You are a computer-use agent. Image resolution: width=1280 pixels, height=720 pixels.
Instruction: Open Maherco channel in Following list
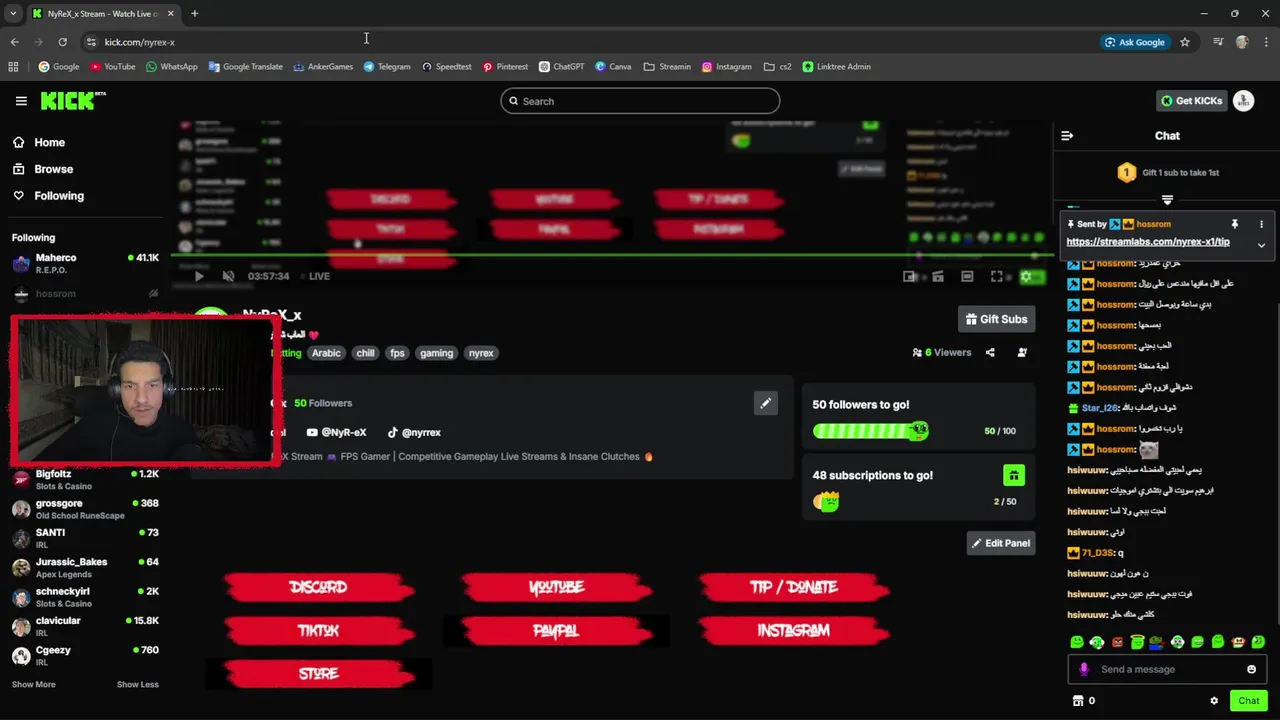pyautogui.click(x=85, y=263)
